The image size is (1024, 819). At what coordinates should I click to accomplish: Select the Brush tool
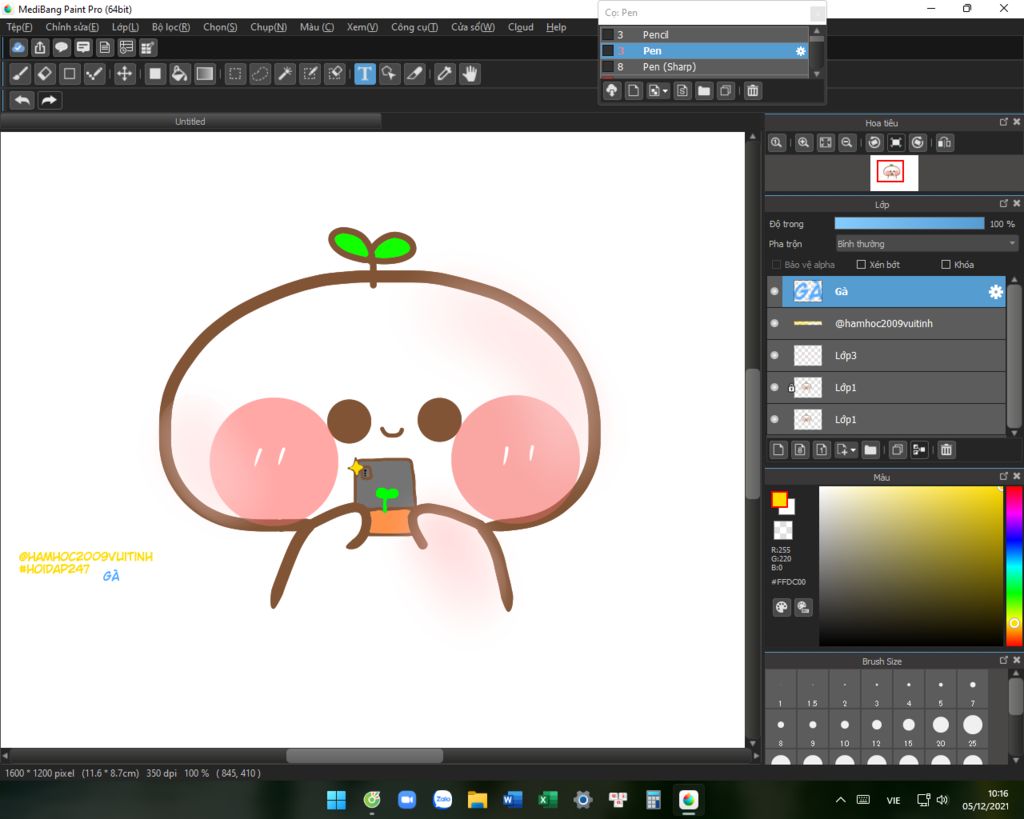(20, 74)
